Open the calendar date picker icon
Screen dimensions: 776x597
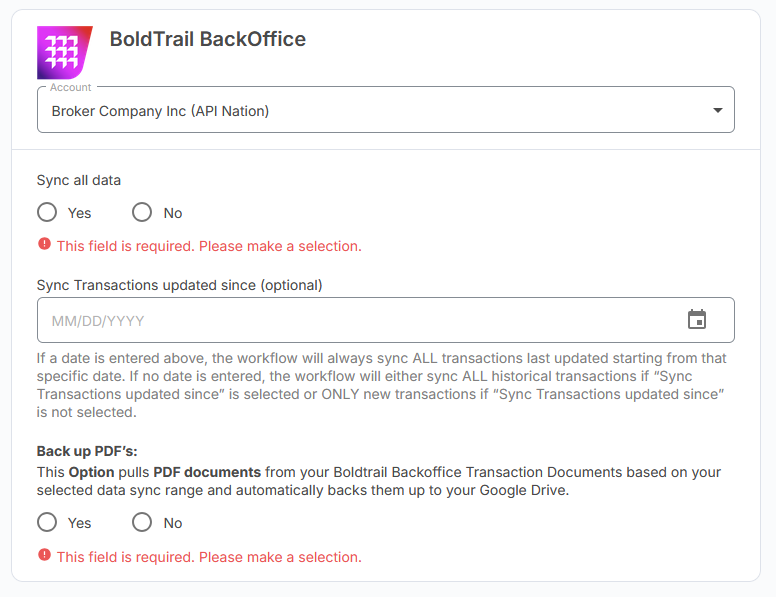point(697,320)
